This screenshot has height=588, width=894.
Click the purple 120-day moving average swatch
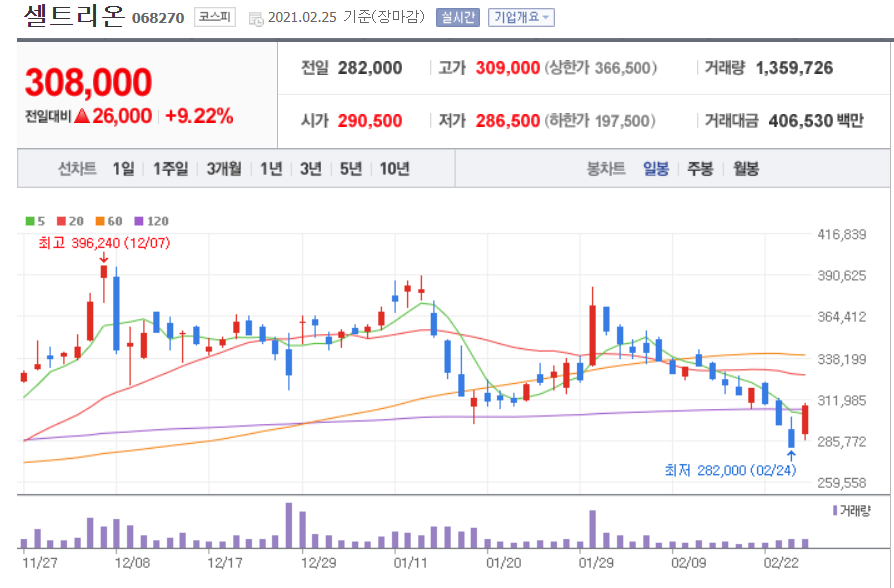139,221
